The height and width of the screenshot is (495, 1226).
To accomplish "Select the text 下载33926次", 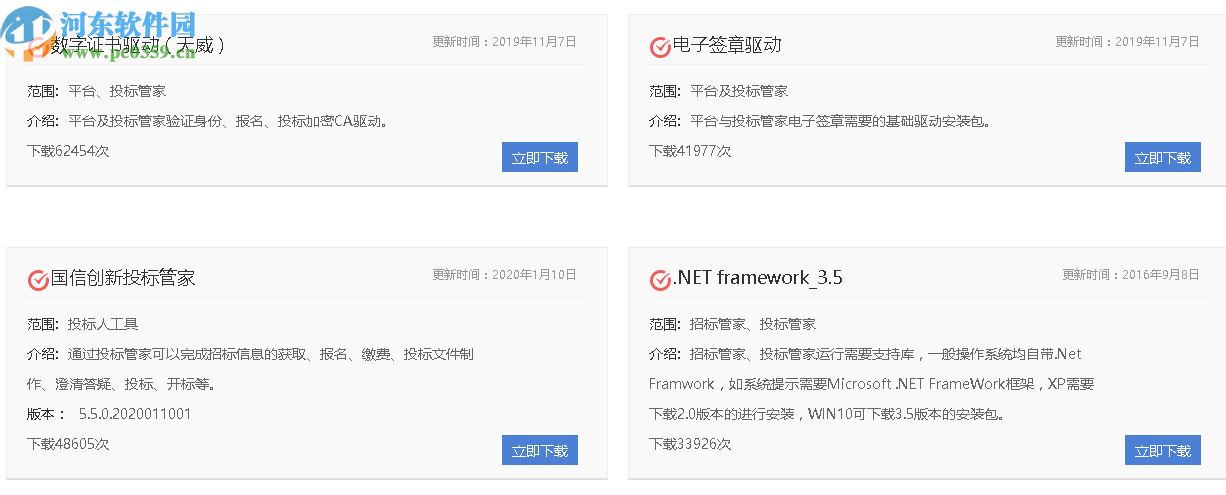I will point(690,443).
